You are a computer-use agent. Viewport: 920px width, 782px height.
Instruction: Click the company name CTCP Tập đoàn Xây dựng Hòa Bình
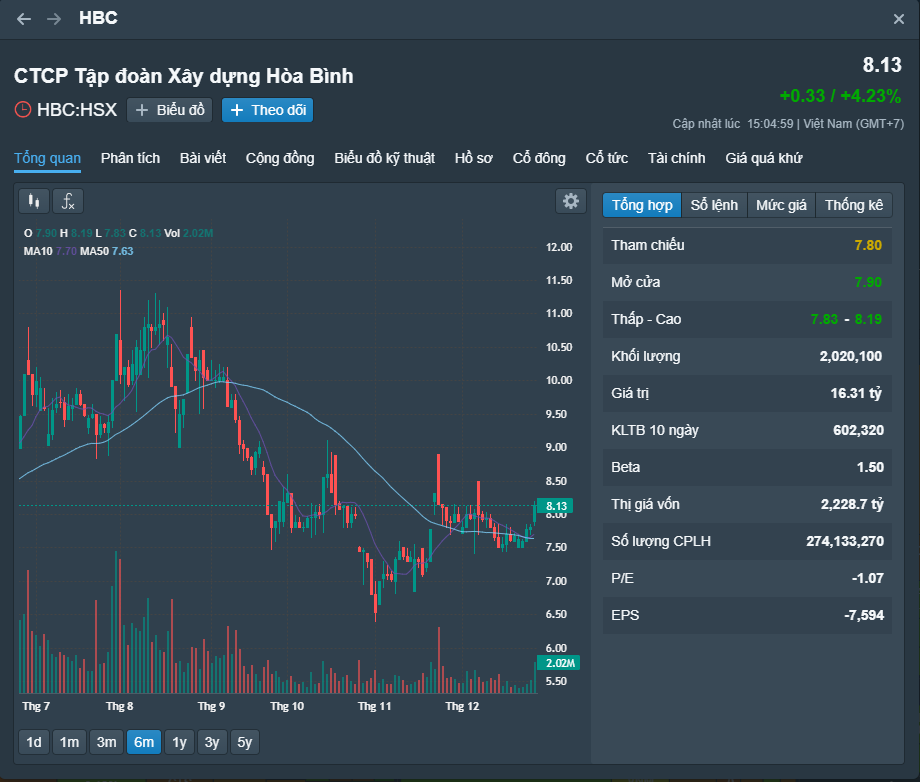184,76
